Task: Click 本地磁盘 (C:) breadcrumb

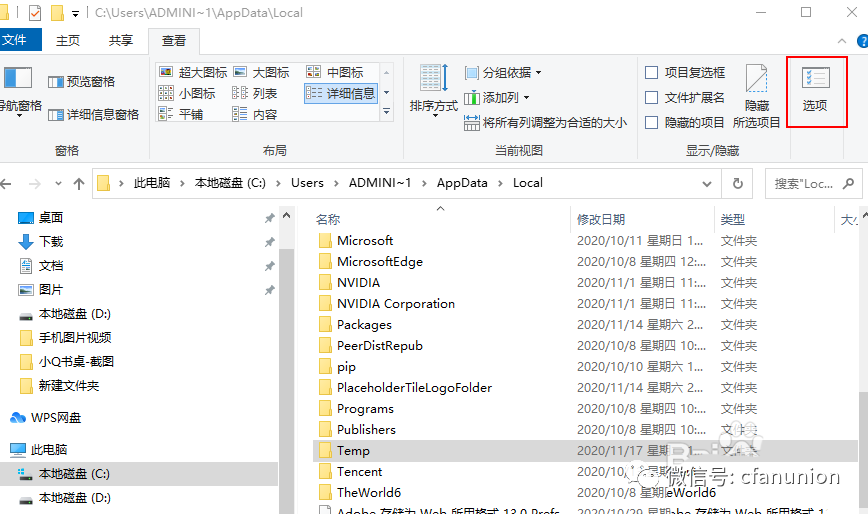Action: tap(230, 183)
